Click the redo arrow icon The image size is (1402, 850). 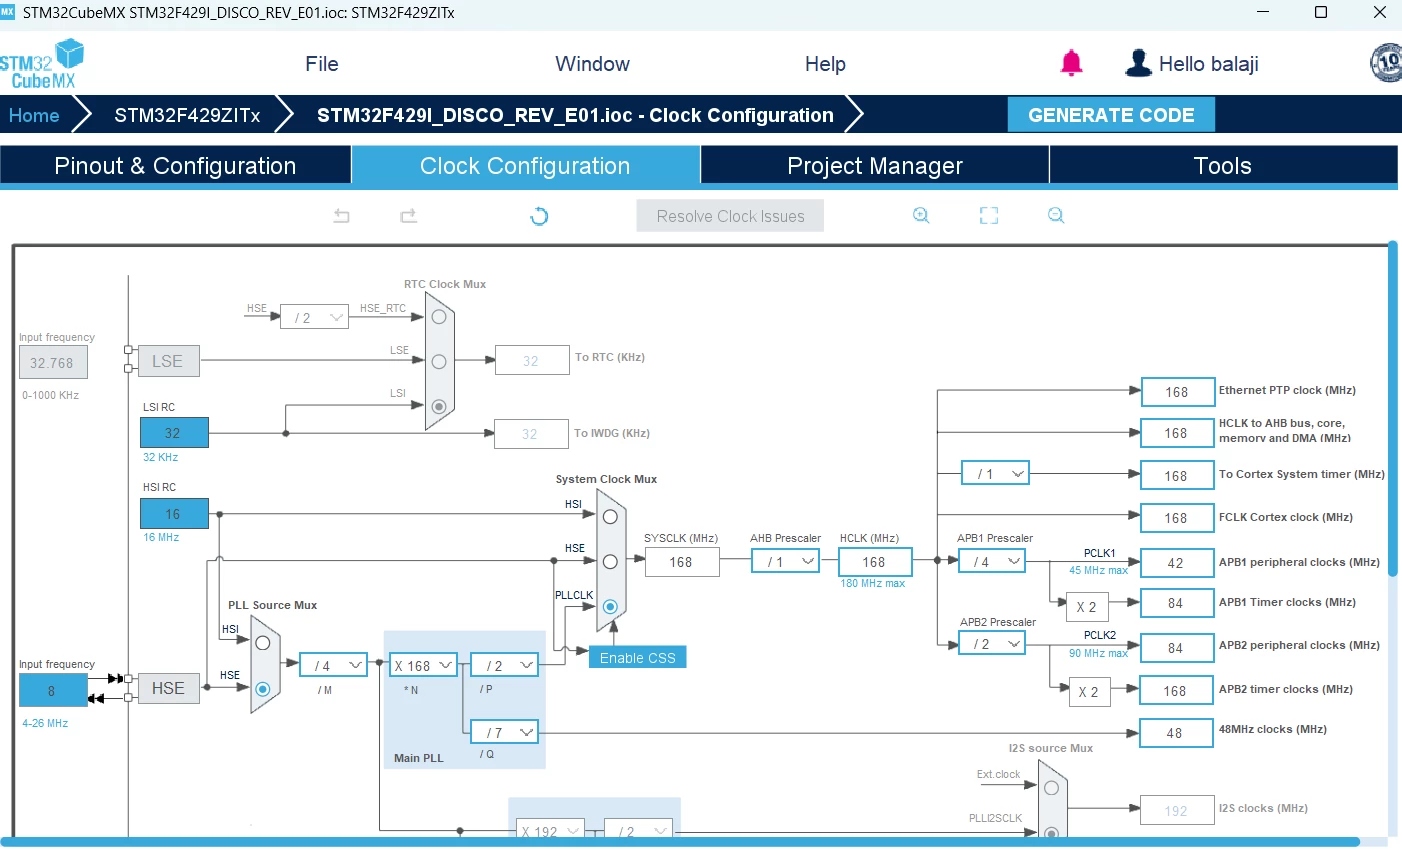click(408, 216)
